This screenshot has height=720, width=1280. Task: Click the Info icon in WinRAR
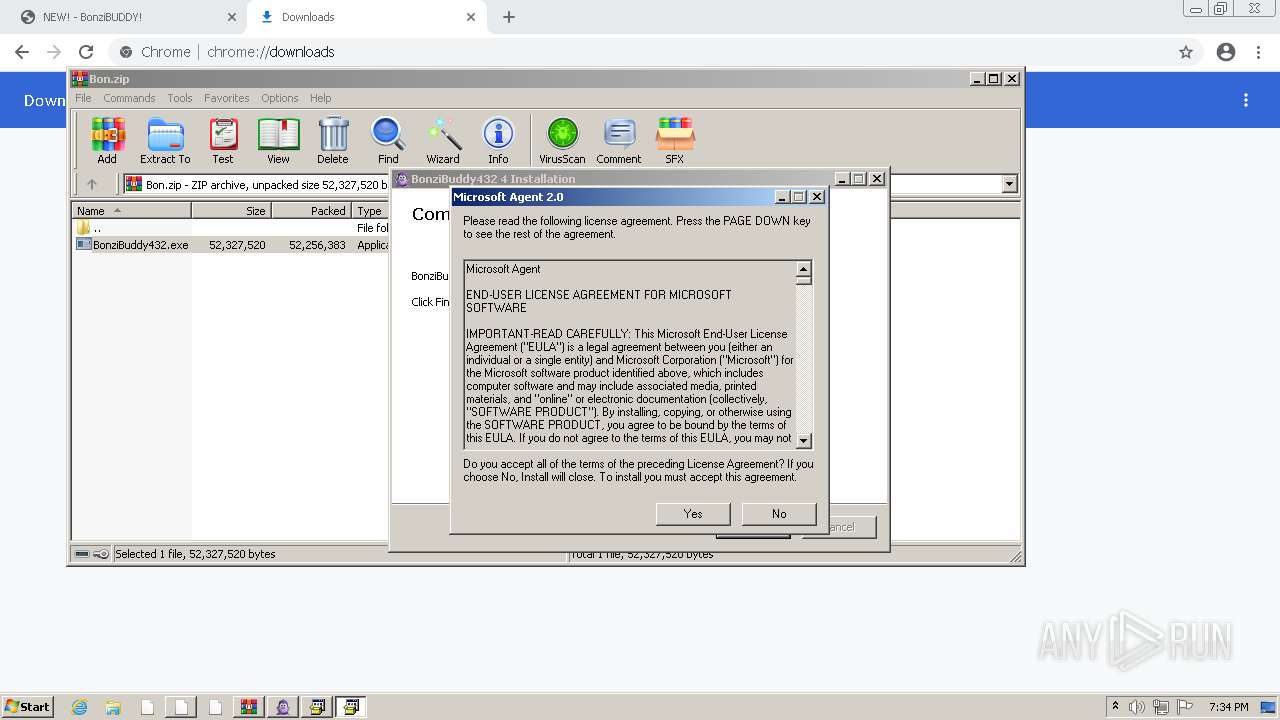tap(498, 141)
